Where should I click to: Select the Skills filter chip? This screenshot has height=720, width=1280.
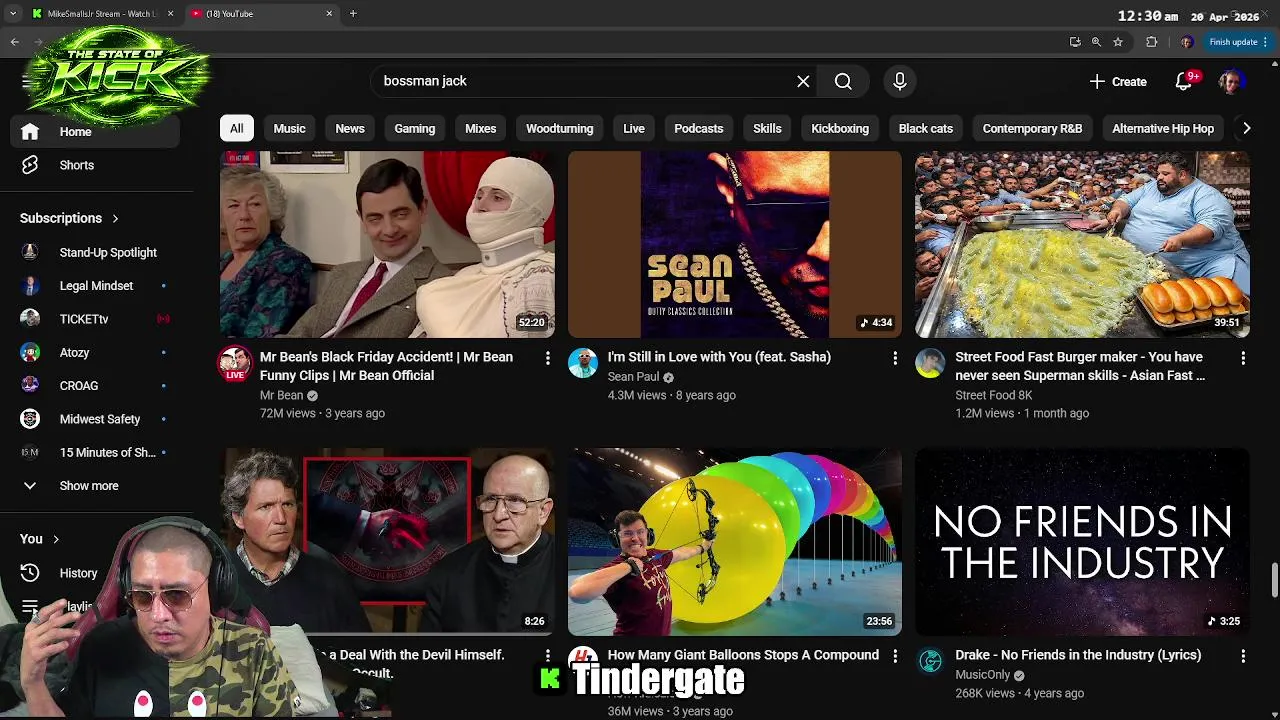click(767, 128)
